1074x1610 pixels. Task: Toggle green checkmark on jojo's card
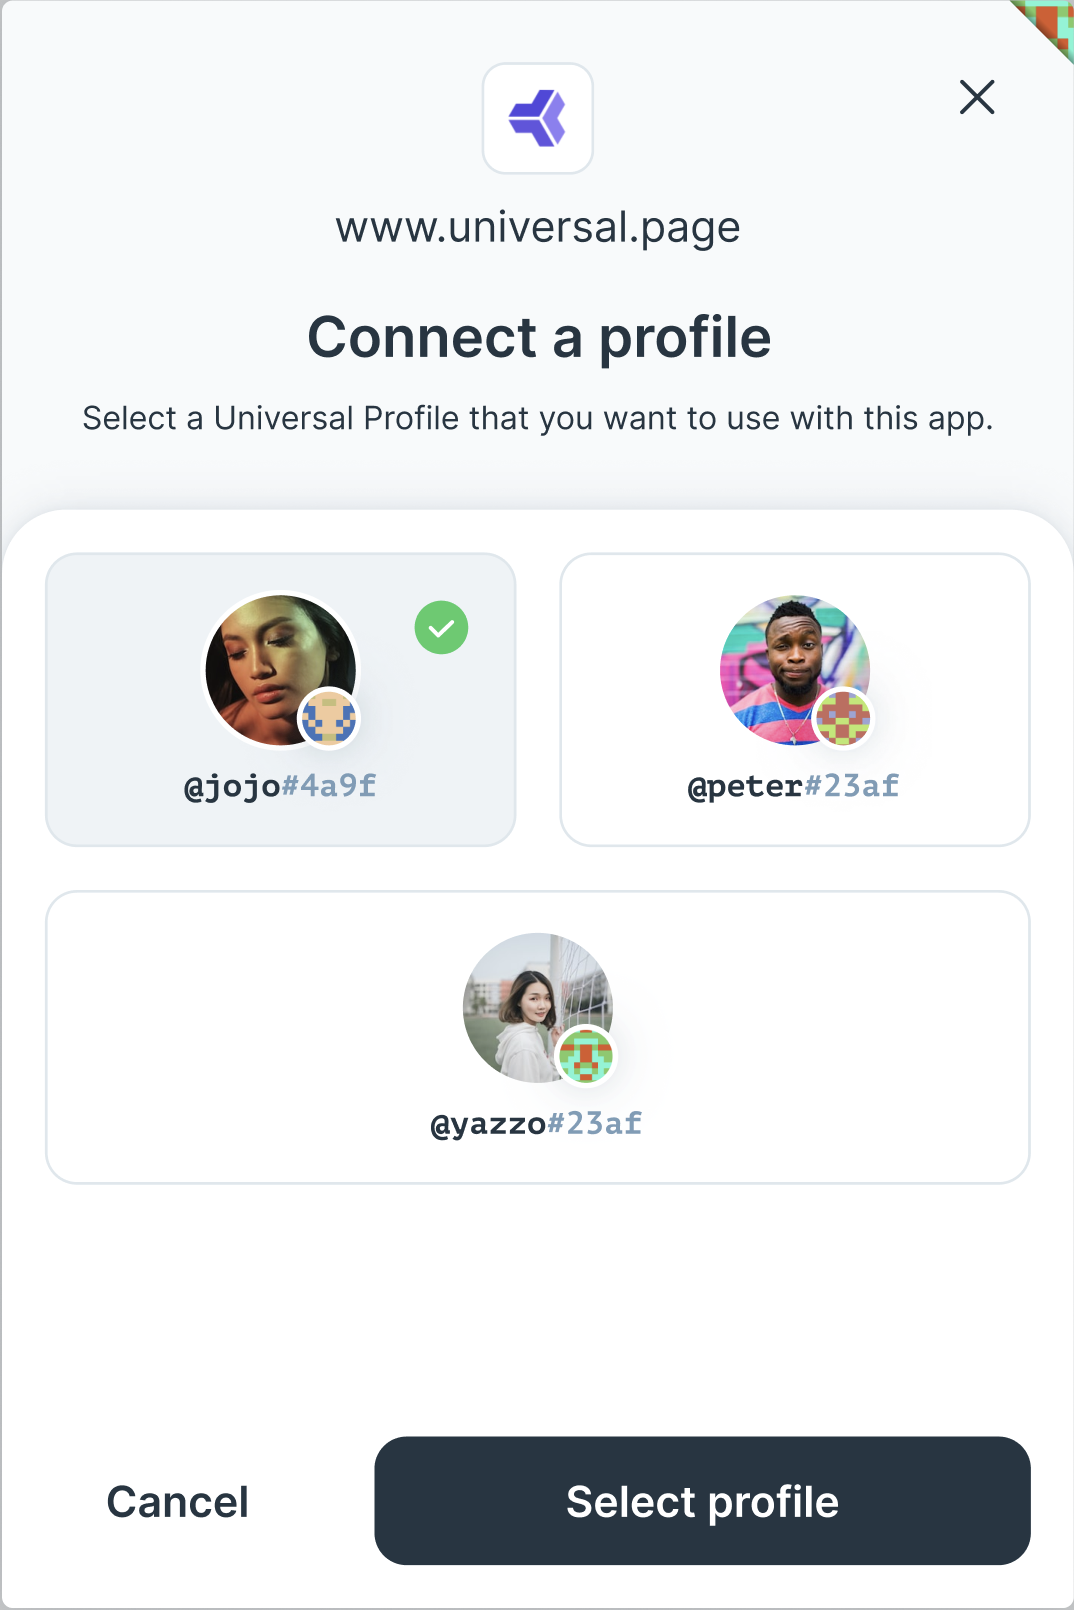click(441, 628)
